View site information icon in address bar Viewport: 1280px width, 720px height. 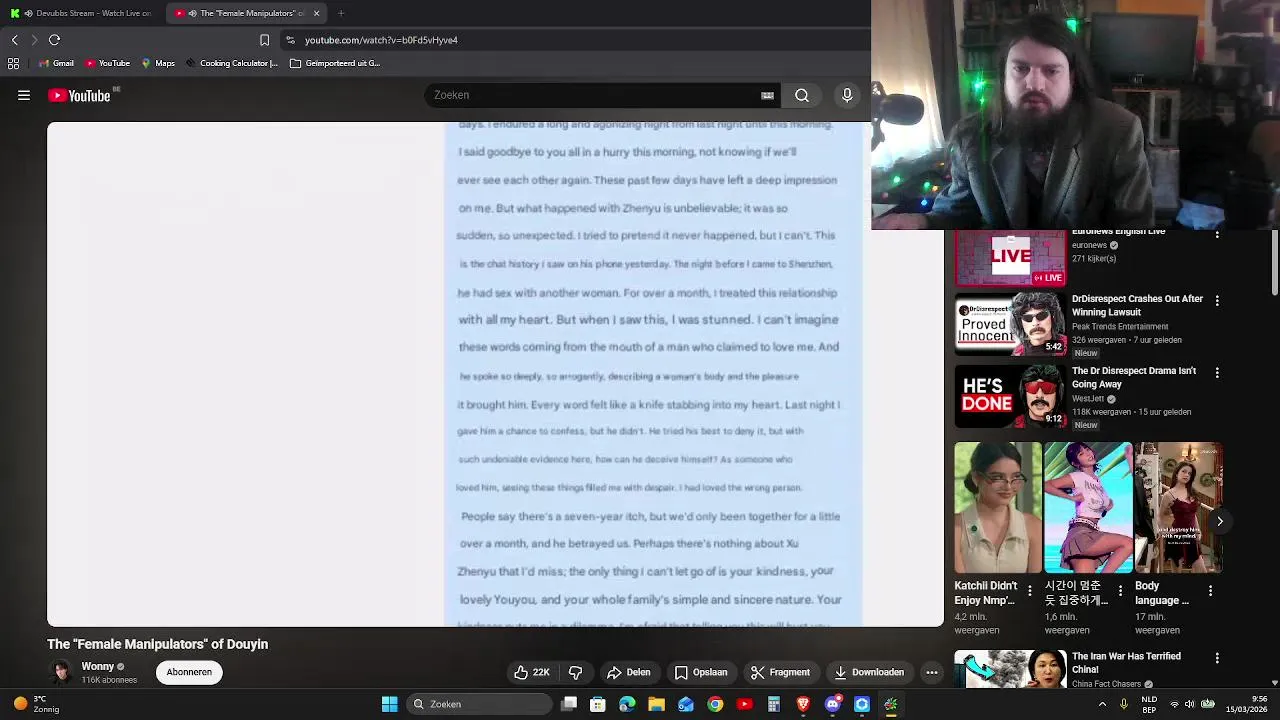click(290, 40)
